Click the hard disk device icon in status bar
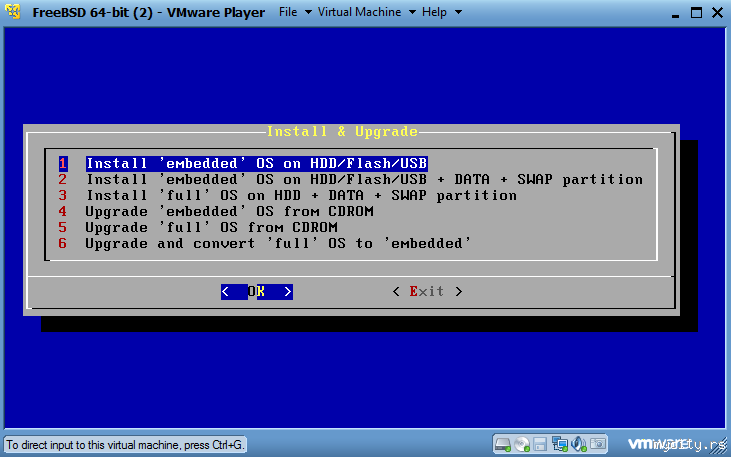The image size is (731, 457). (x=503, y=444)
